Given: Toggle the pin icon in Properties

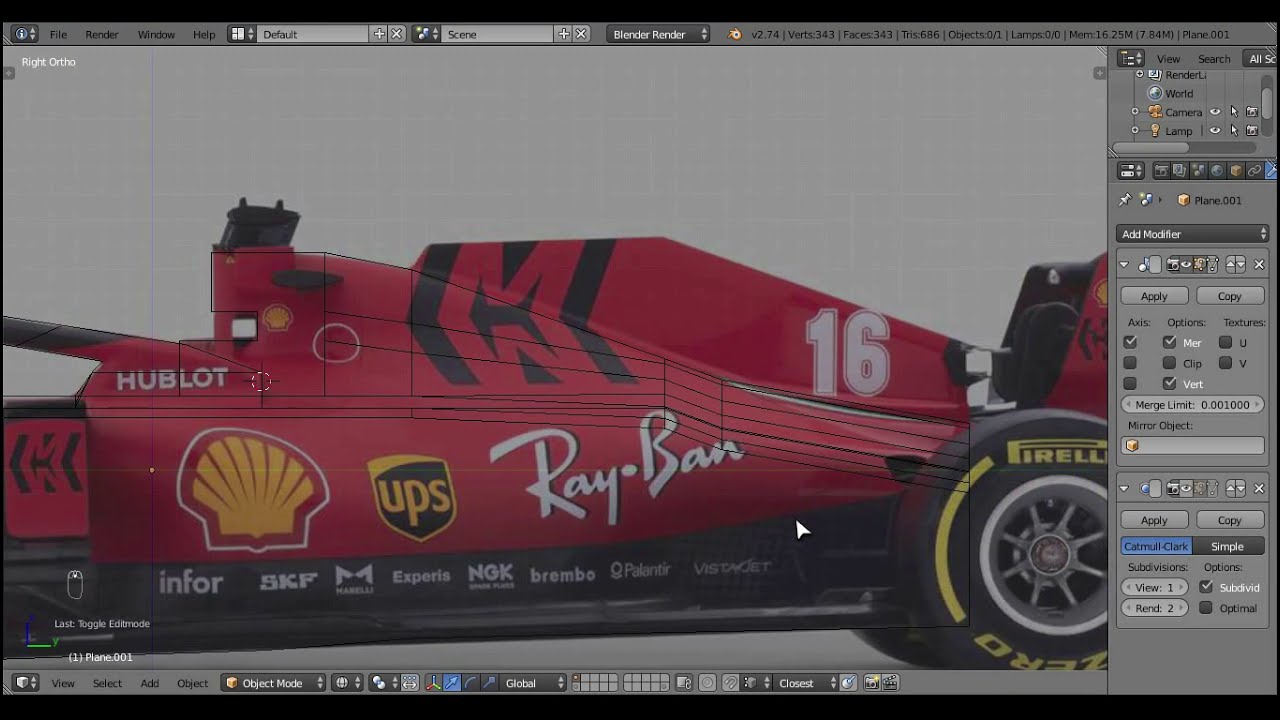Looking at the screenshot, I should coord(1125,200).
